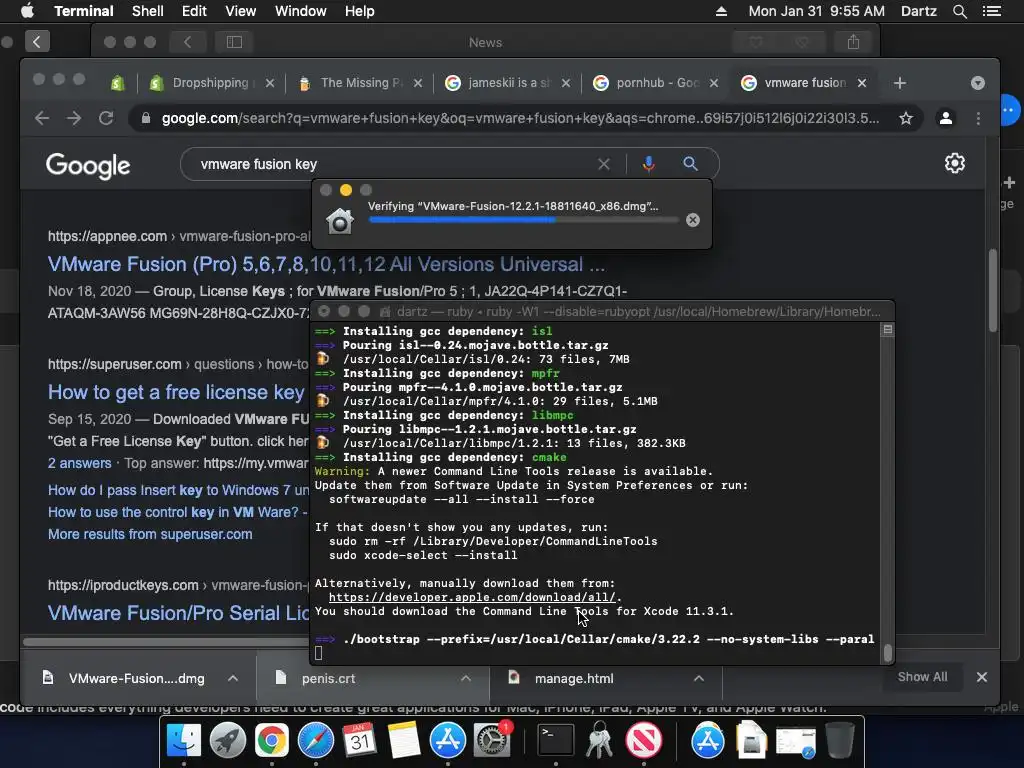Open Notes from the Dock
The width and height of the screenshot is (1024, 768).
pyautogui.click(x=404, y=741)
